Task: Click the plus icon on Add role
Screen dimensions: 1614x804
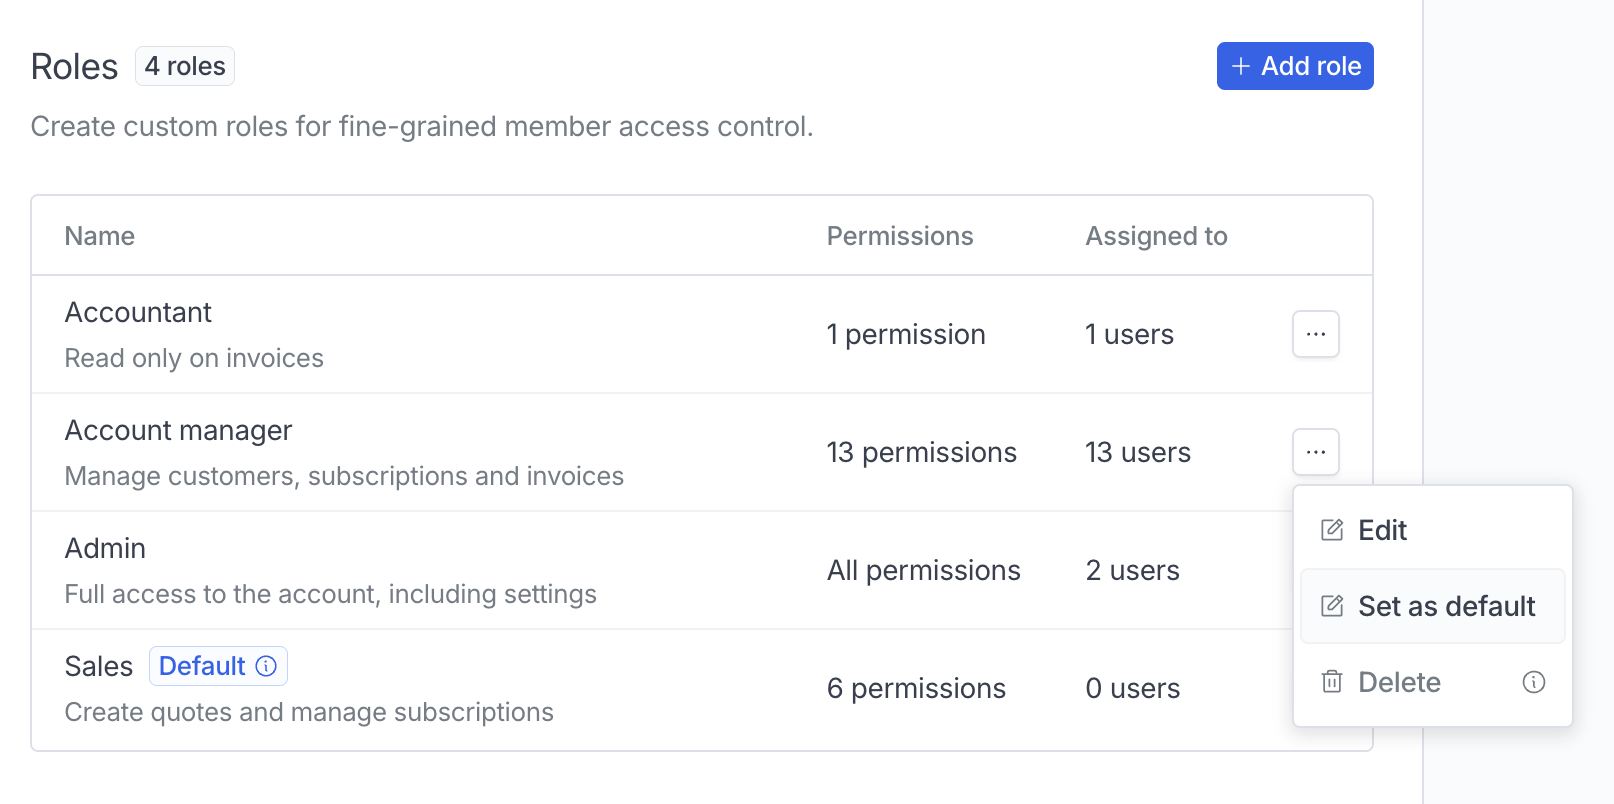Action: click(1241, 66)
